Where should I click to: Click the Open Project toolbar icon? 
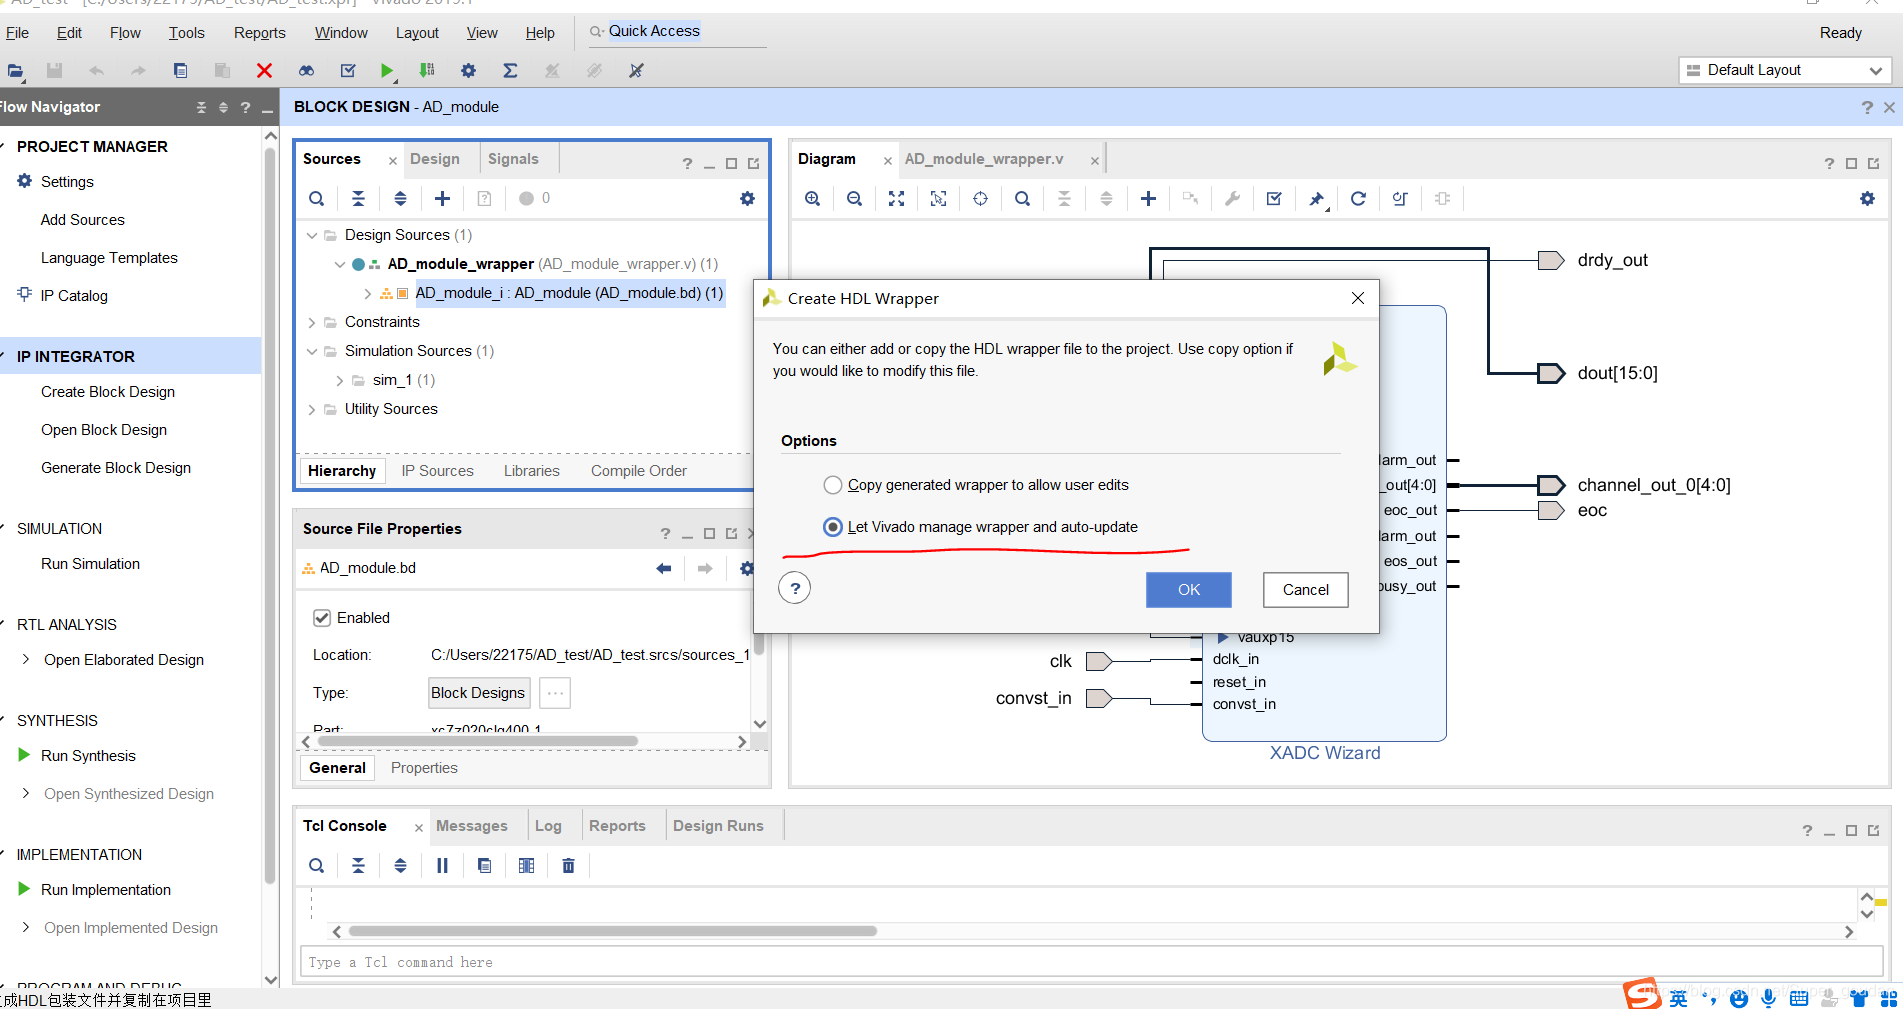tap(15, 70)
